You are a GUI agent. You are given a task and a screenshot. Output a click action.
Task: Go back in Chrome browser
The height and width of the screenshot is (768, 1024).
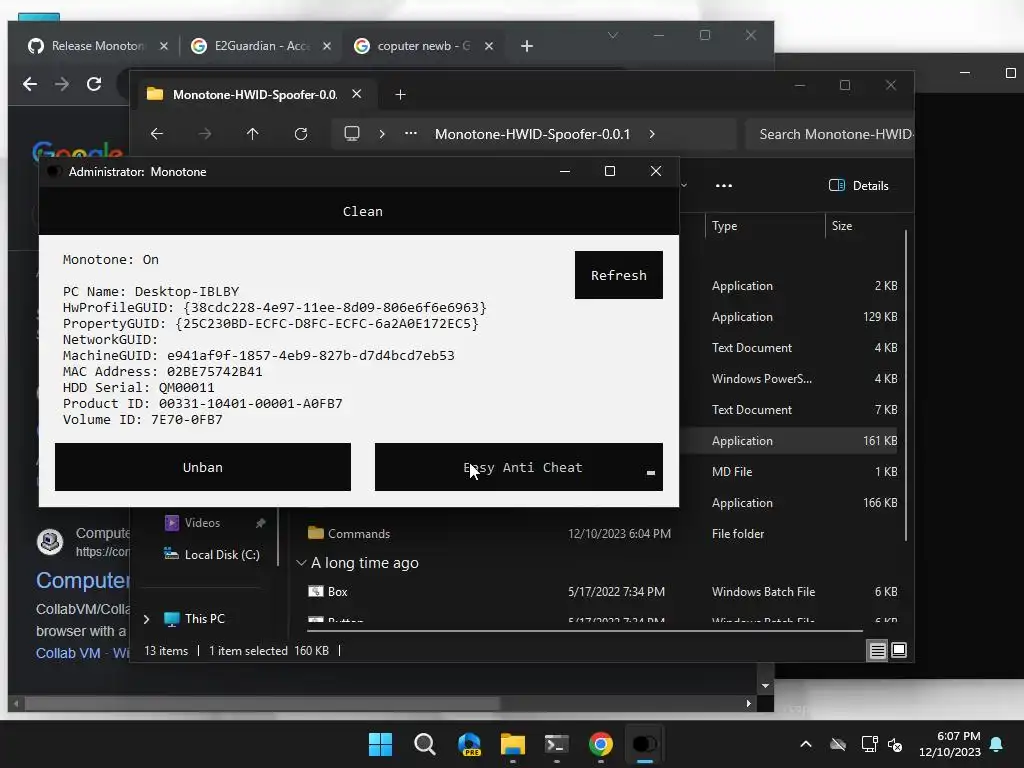(x=30, y=84)
